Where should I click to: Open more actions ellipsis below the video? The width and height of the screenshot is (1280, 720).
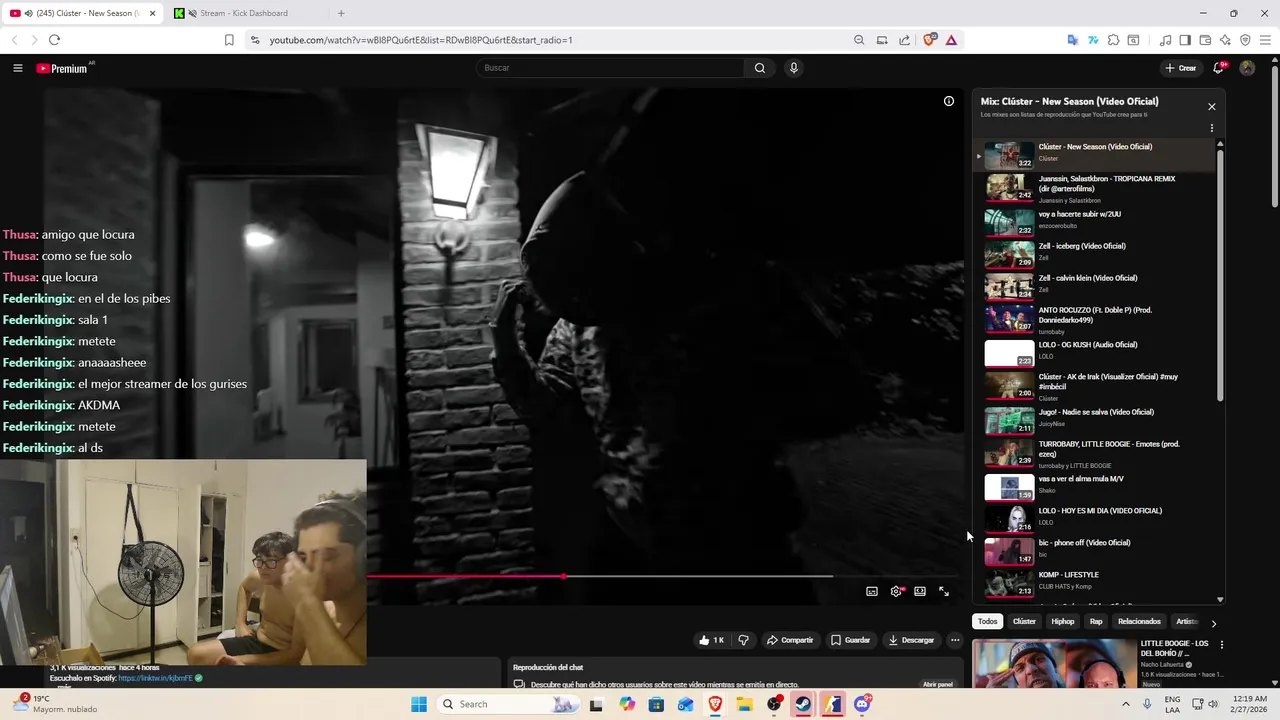[955, 640]
